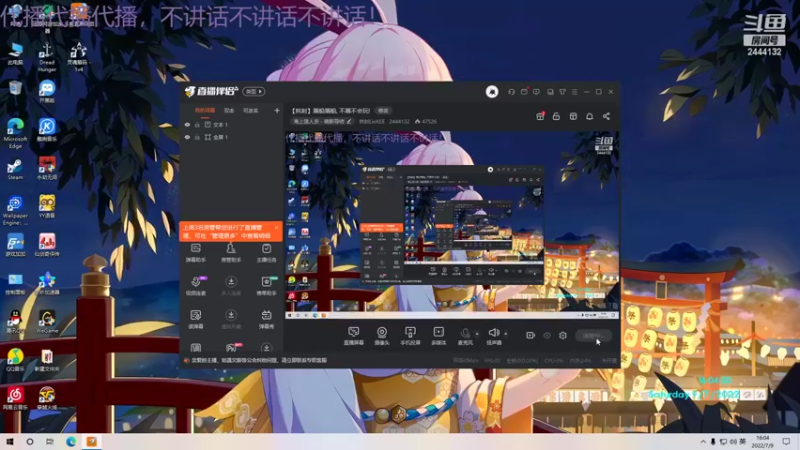Expand the microphone volume arrow
Screen dimensions: 800x450
point(477,334)
